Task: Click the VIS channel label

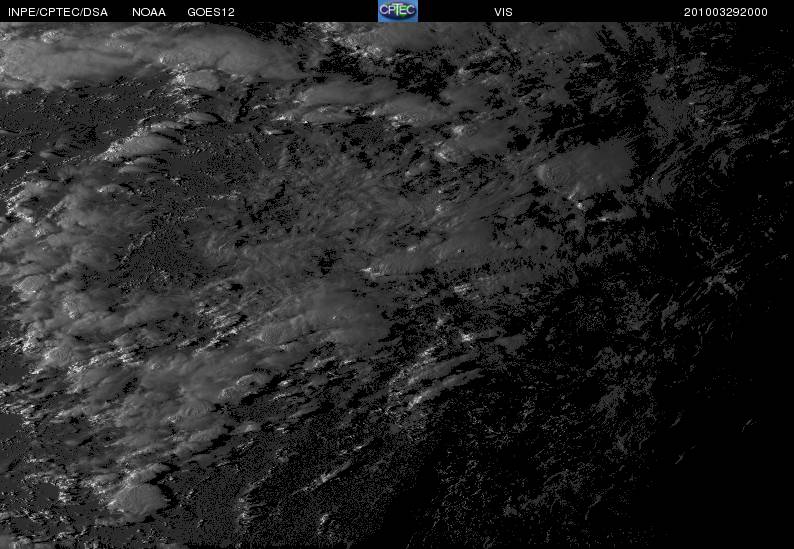Action: coord(503,12)
